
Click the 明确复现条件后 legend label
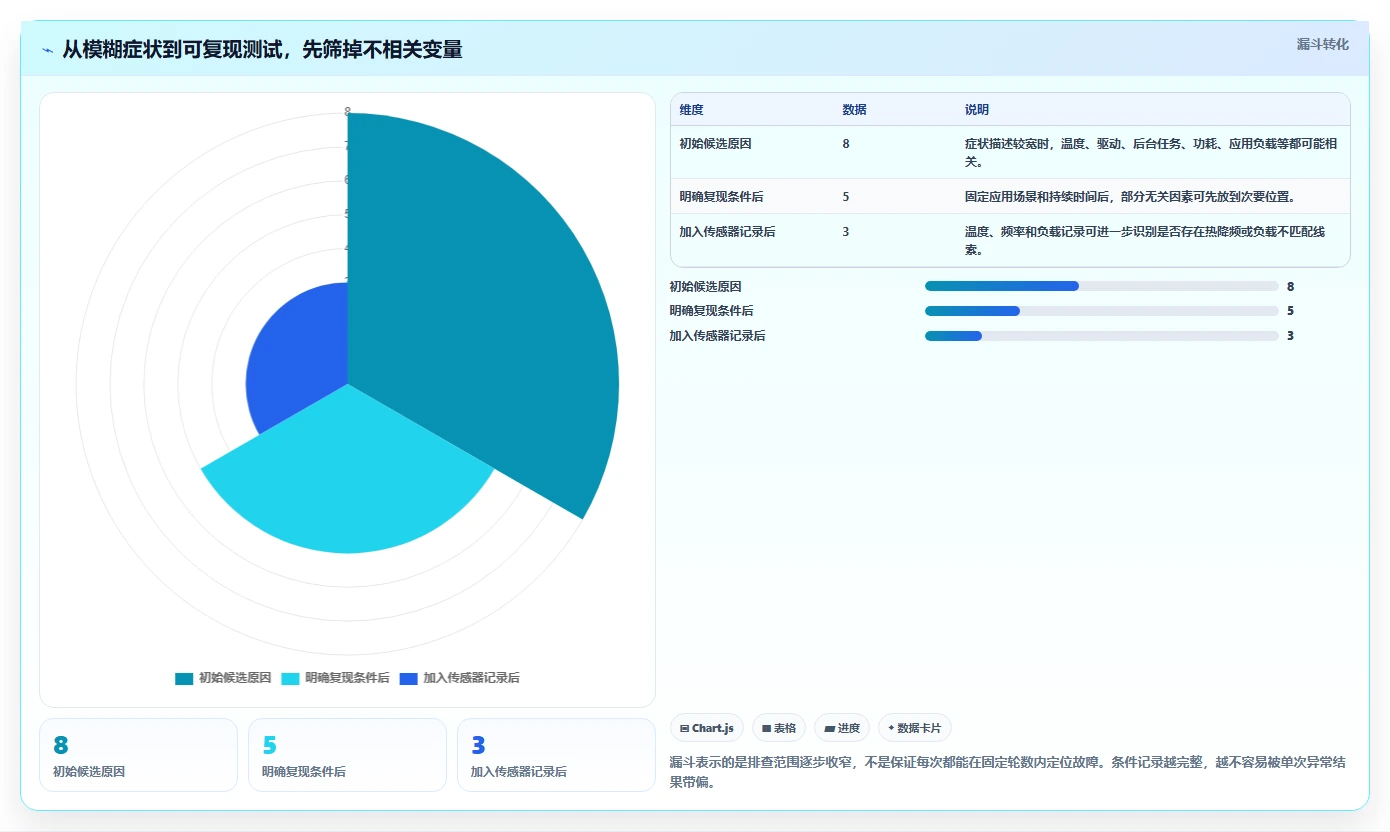coord(347,678)
